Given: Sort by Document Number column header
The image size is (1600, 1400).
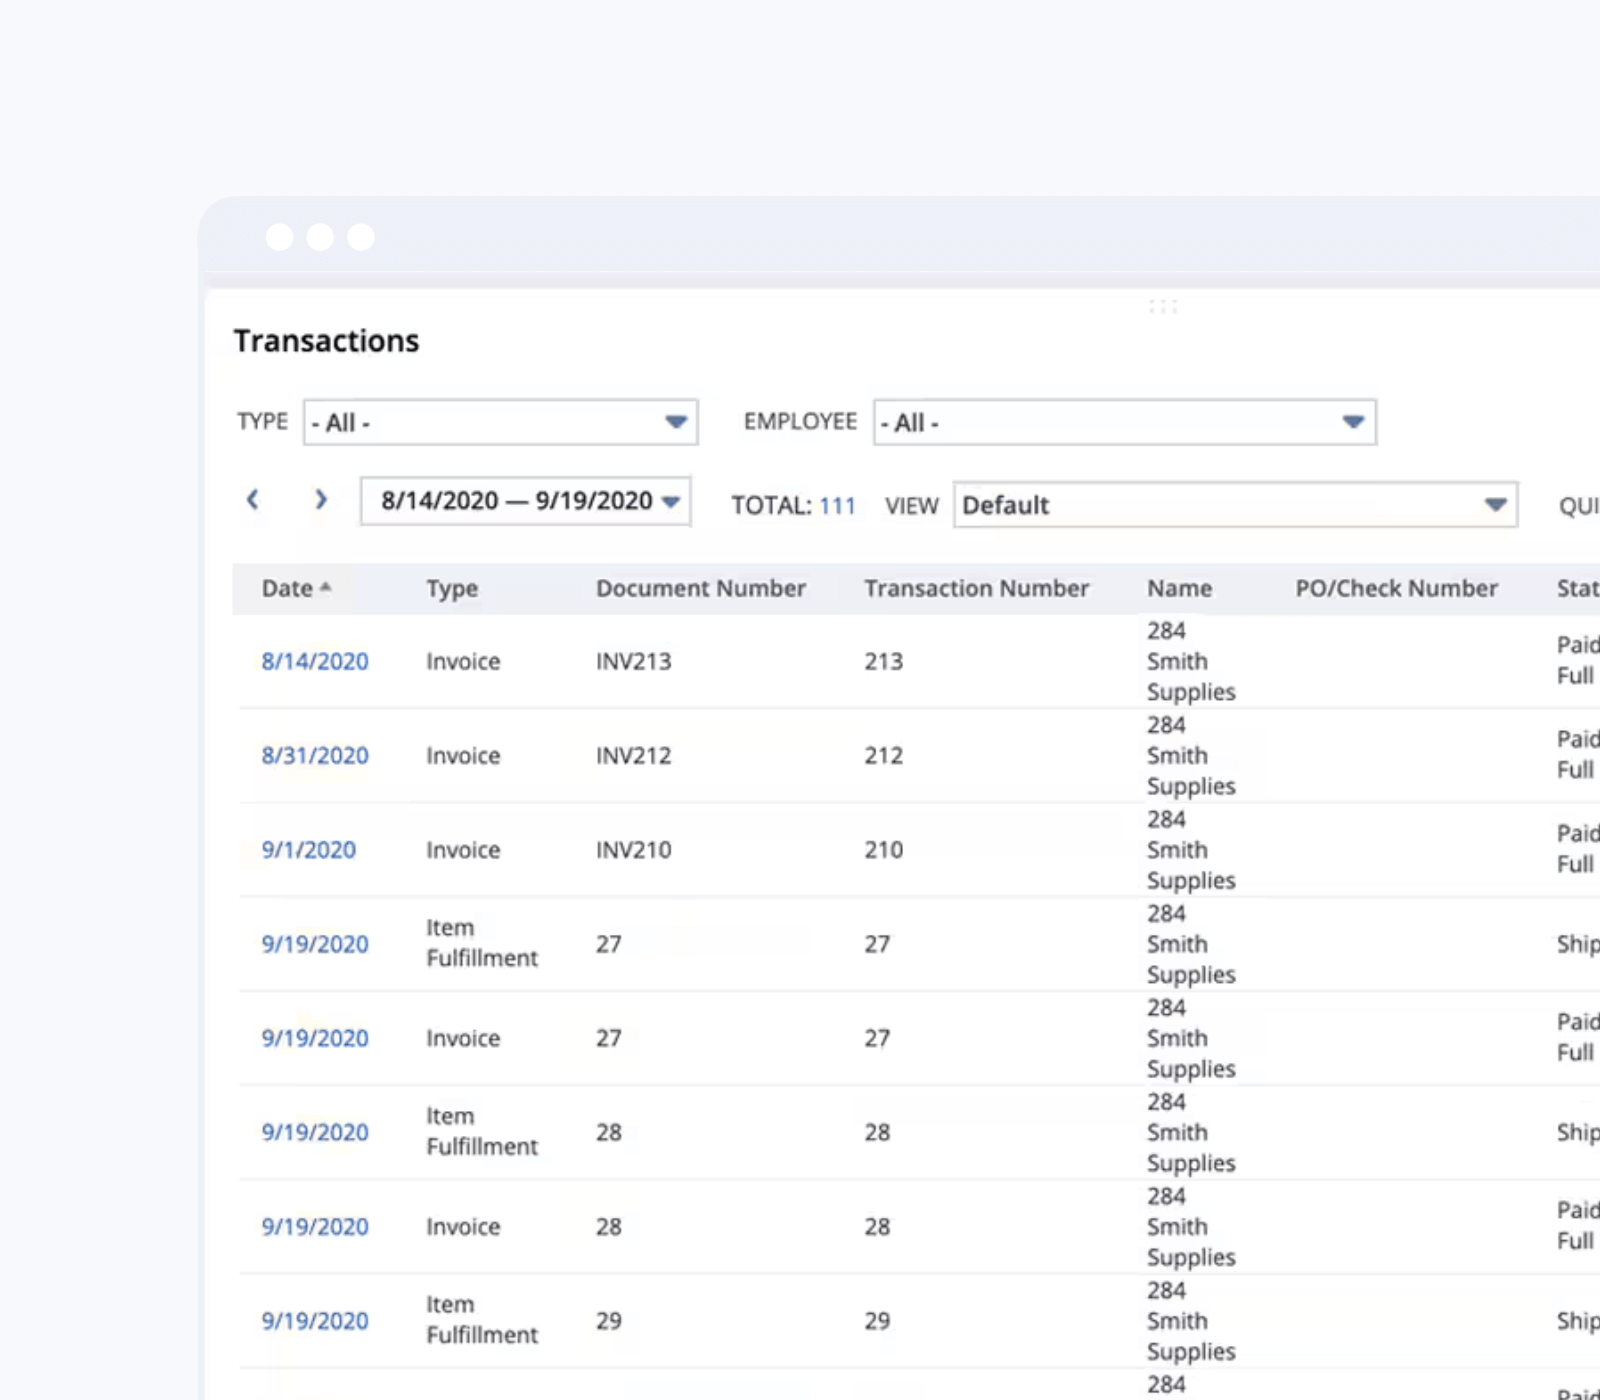Looking at the screenshot, I should (x=701, y=588).
